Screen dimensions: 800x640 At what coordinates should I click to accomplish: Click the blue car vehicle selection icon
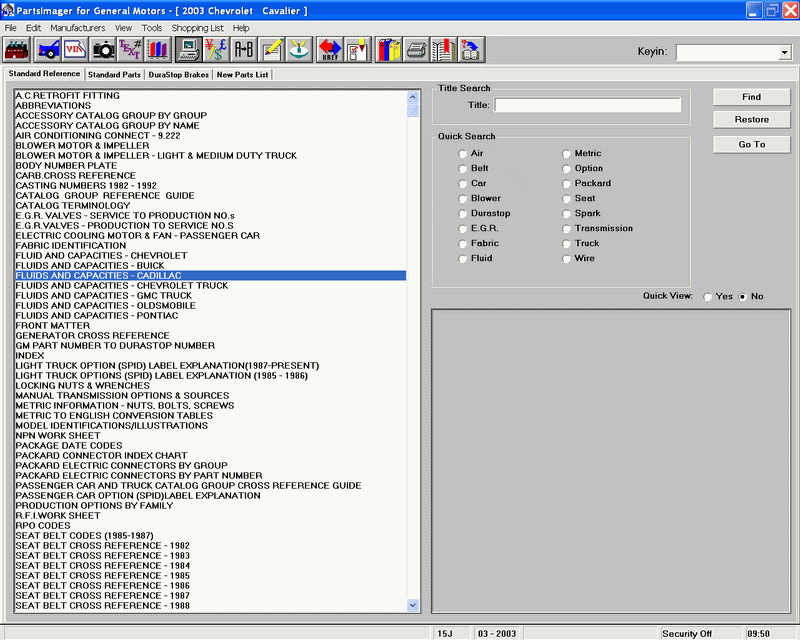click(x=48, y=50)
